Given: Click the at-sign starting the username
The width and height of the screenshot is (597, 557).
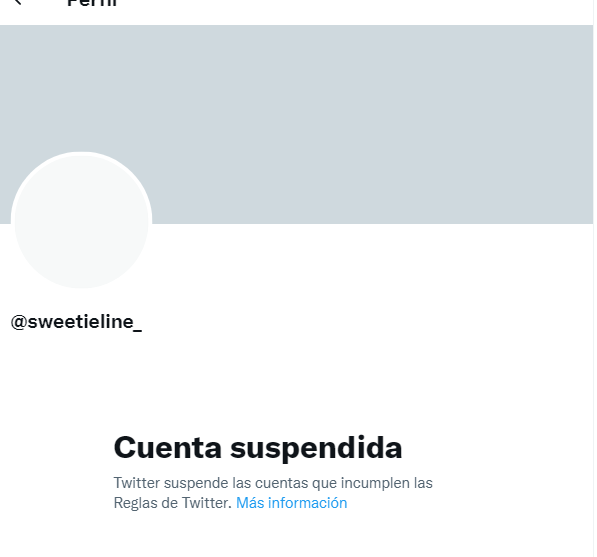Looking at the screenshot, I should tap(19, 322).
